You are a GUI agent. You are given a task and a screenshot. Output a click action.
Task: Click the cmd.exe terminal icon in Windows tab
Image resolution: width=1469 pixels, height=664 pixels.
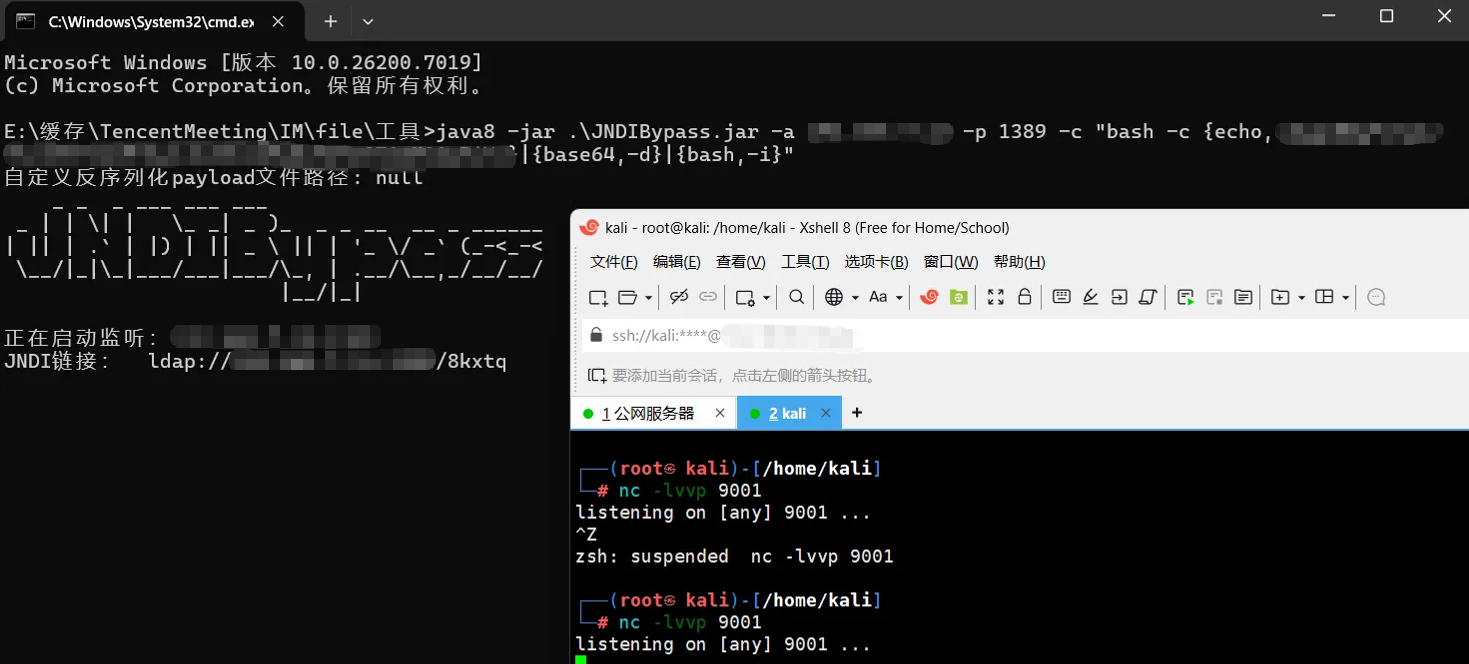pyautogui.click(x=26, y=21)
